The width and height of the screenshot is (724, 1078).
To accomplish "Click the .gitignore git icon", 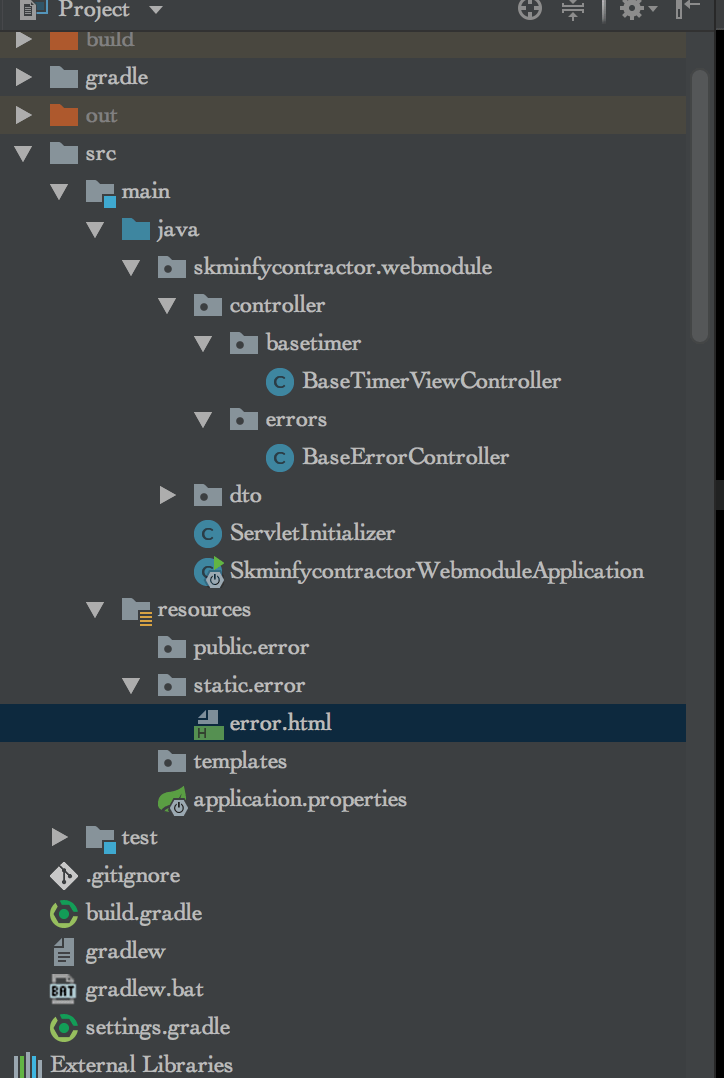I will 63,876.
